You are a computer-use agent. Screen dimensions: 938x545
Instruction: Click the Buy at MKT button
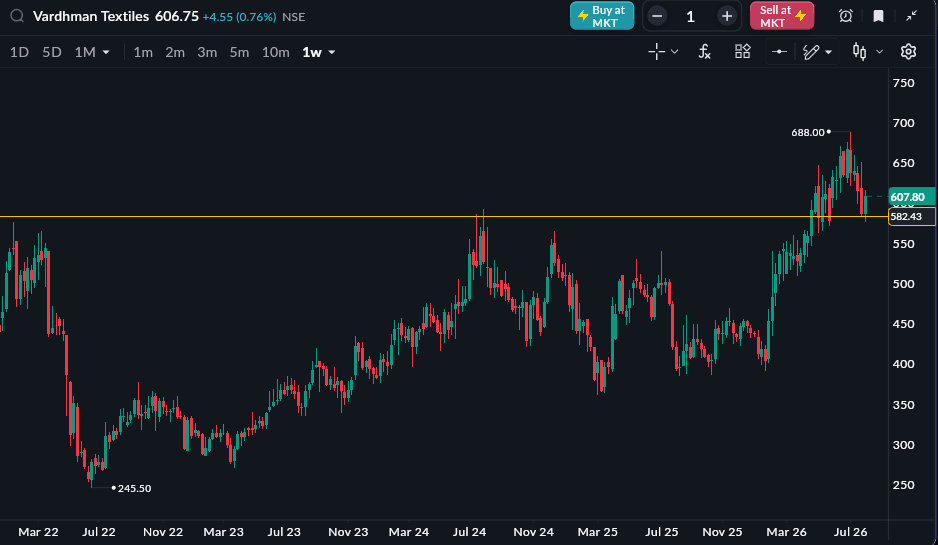point(602,16)
